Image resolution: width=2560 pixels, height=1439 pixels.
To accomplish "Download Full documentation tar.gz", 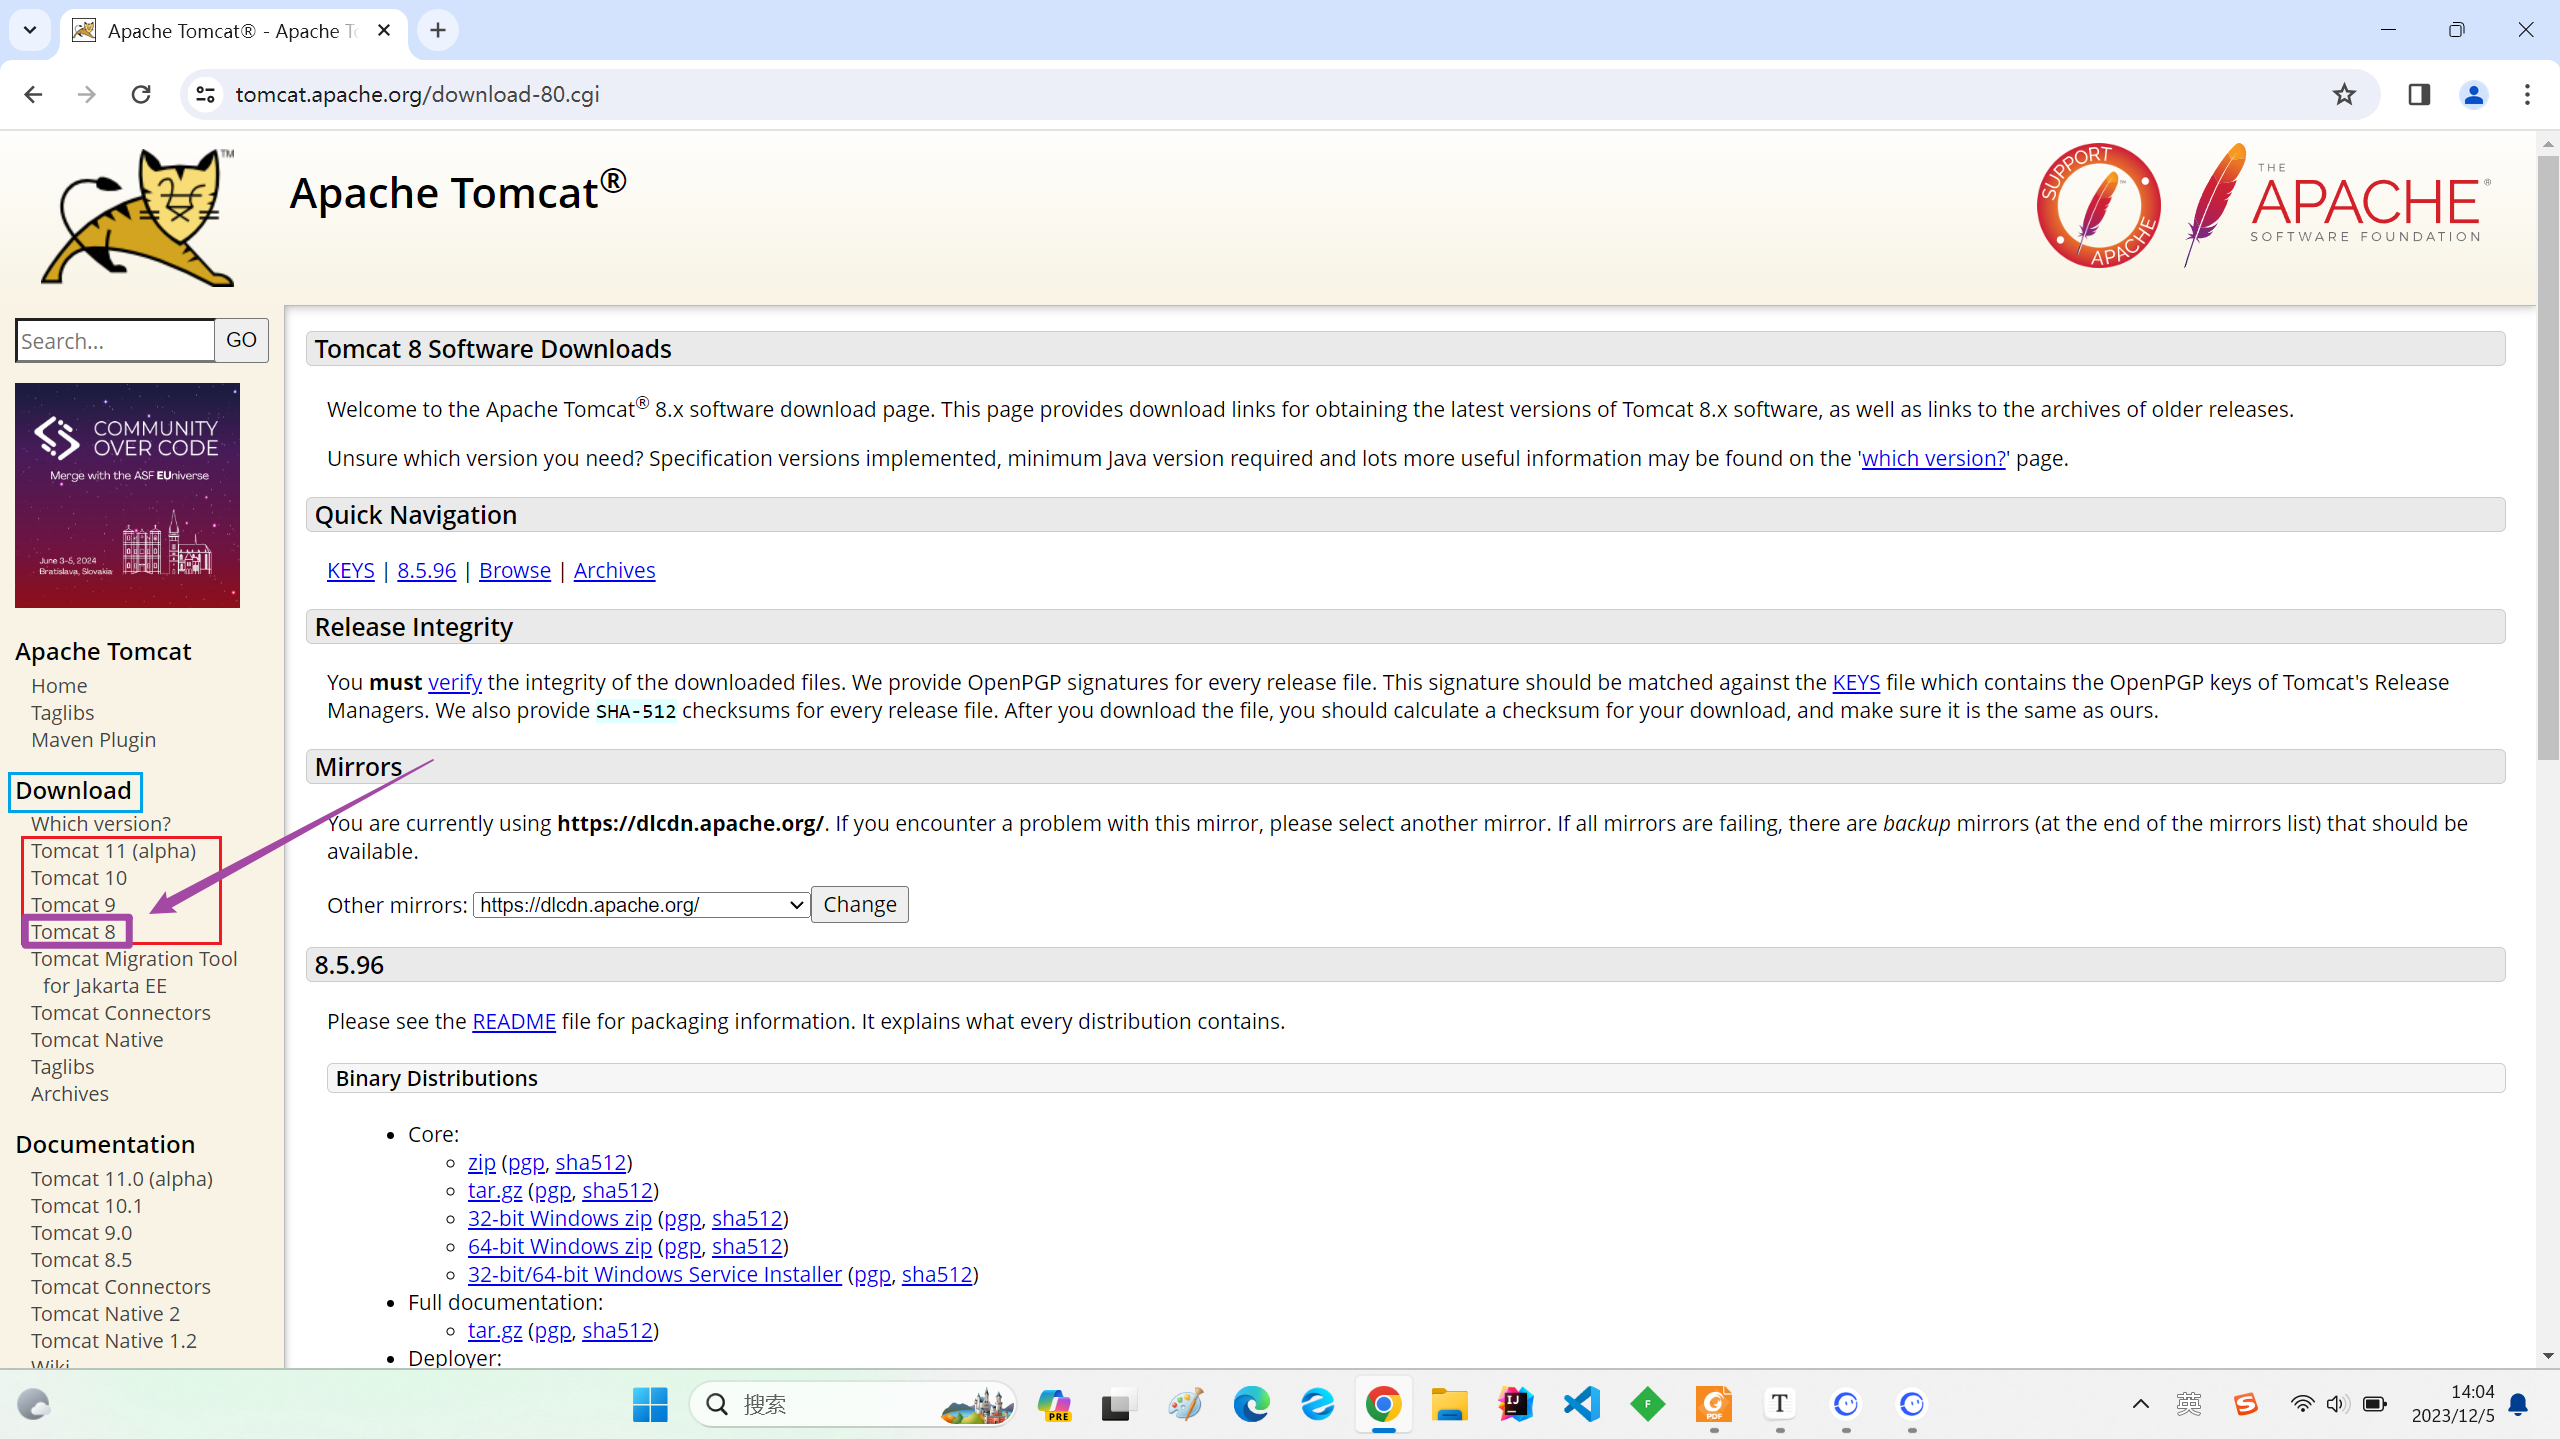I will [494, 1330].
